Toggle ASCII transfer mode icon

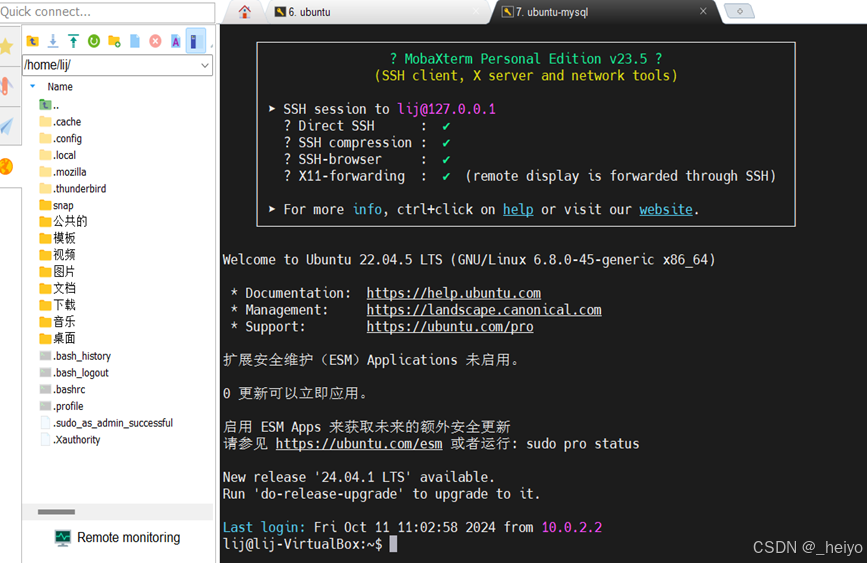(x=175, y=41)
